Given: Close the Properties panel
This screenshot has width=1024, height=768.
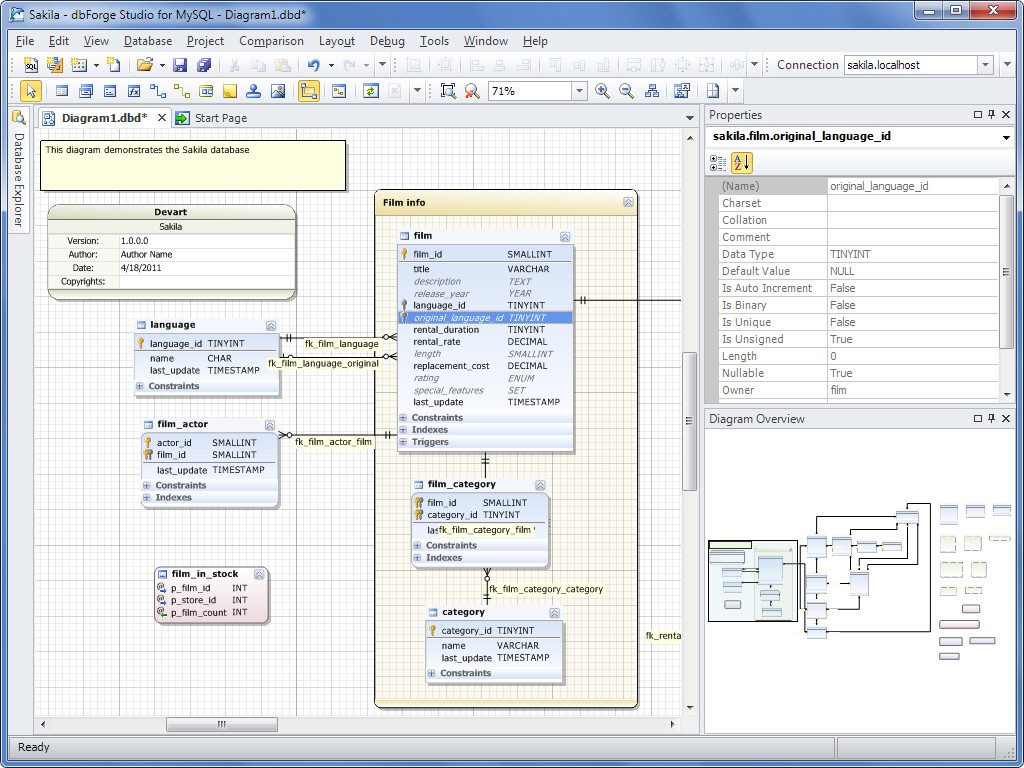Looking at the screenshot, I should pyautogui.click(x=1006, y=114).
